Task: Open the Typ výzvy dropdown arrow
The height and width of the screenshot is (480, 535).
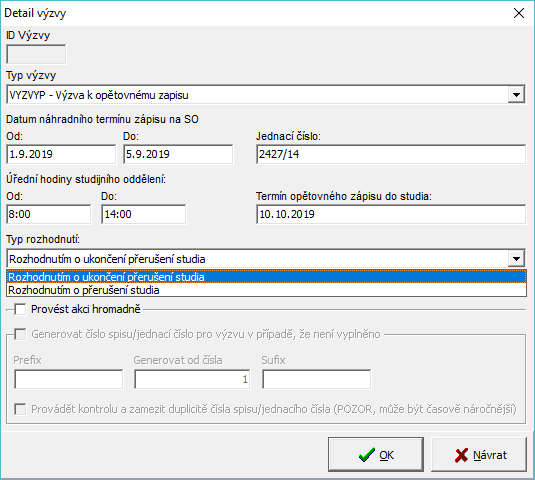Action: click(x=516, y=94)
